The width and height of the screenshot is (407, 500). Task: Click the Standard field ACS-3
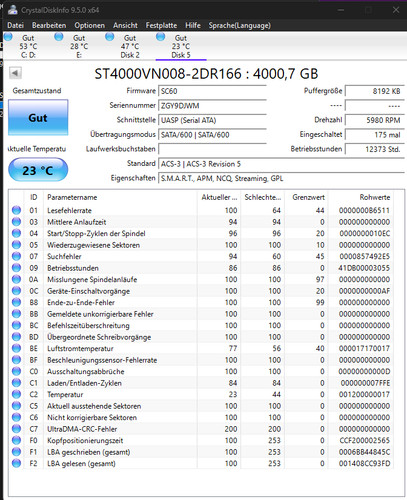[x=281, y=164]
